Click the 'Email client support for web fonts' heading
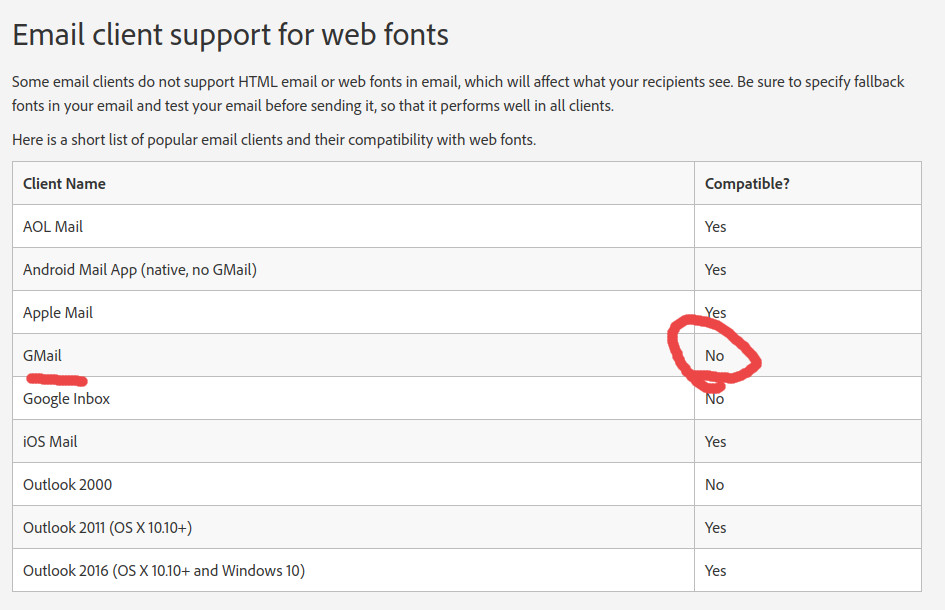Viewport: 945px width, 610px height. coord(230,35)
